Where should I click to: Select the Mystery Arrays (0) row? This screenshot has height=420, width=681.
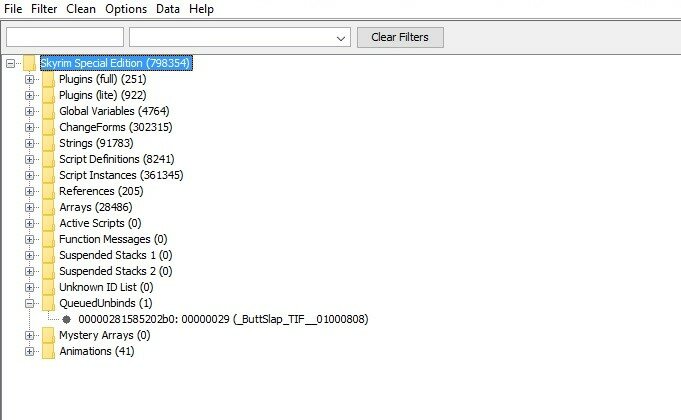[x=105, y=336]
